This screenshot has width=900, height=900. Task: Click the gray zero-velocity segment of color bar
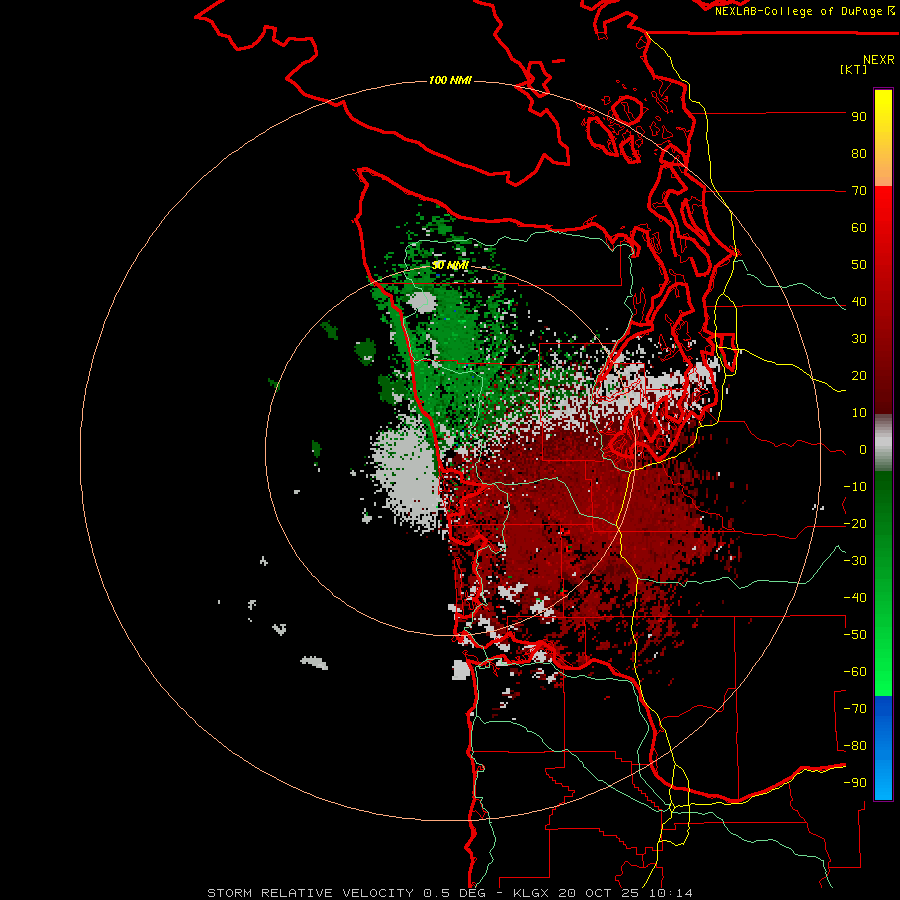[883, 443]
